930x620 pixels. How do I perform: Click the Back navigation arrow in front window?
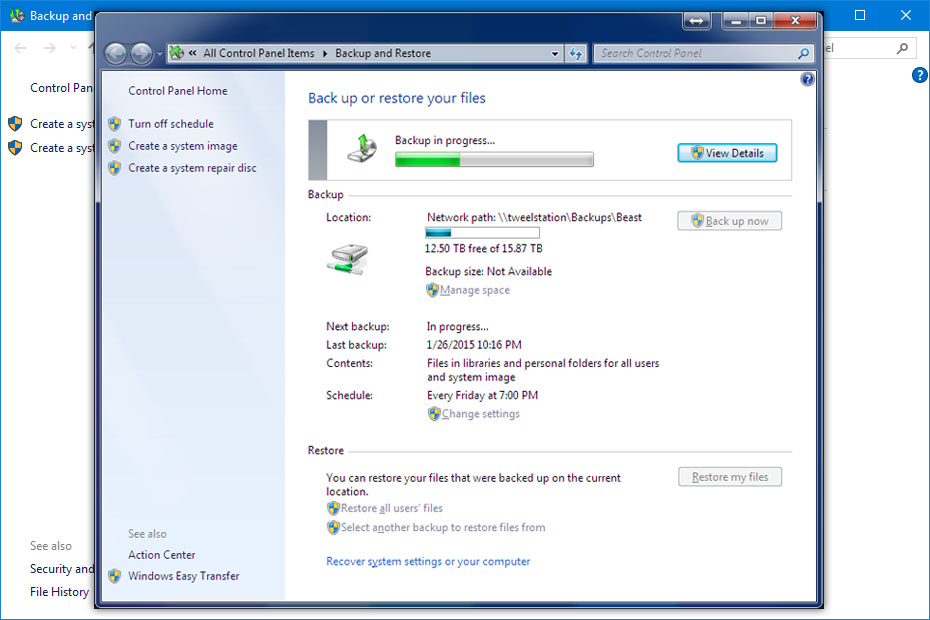tap(116, 54)
